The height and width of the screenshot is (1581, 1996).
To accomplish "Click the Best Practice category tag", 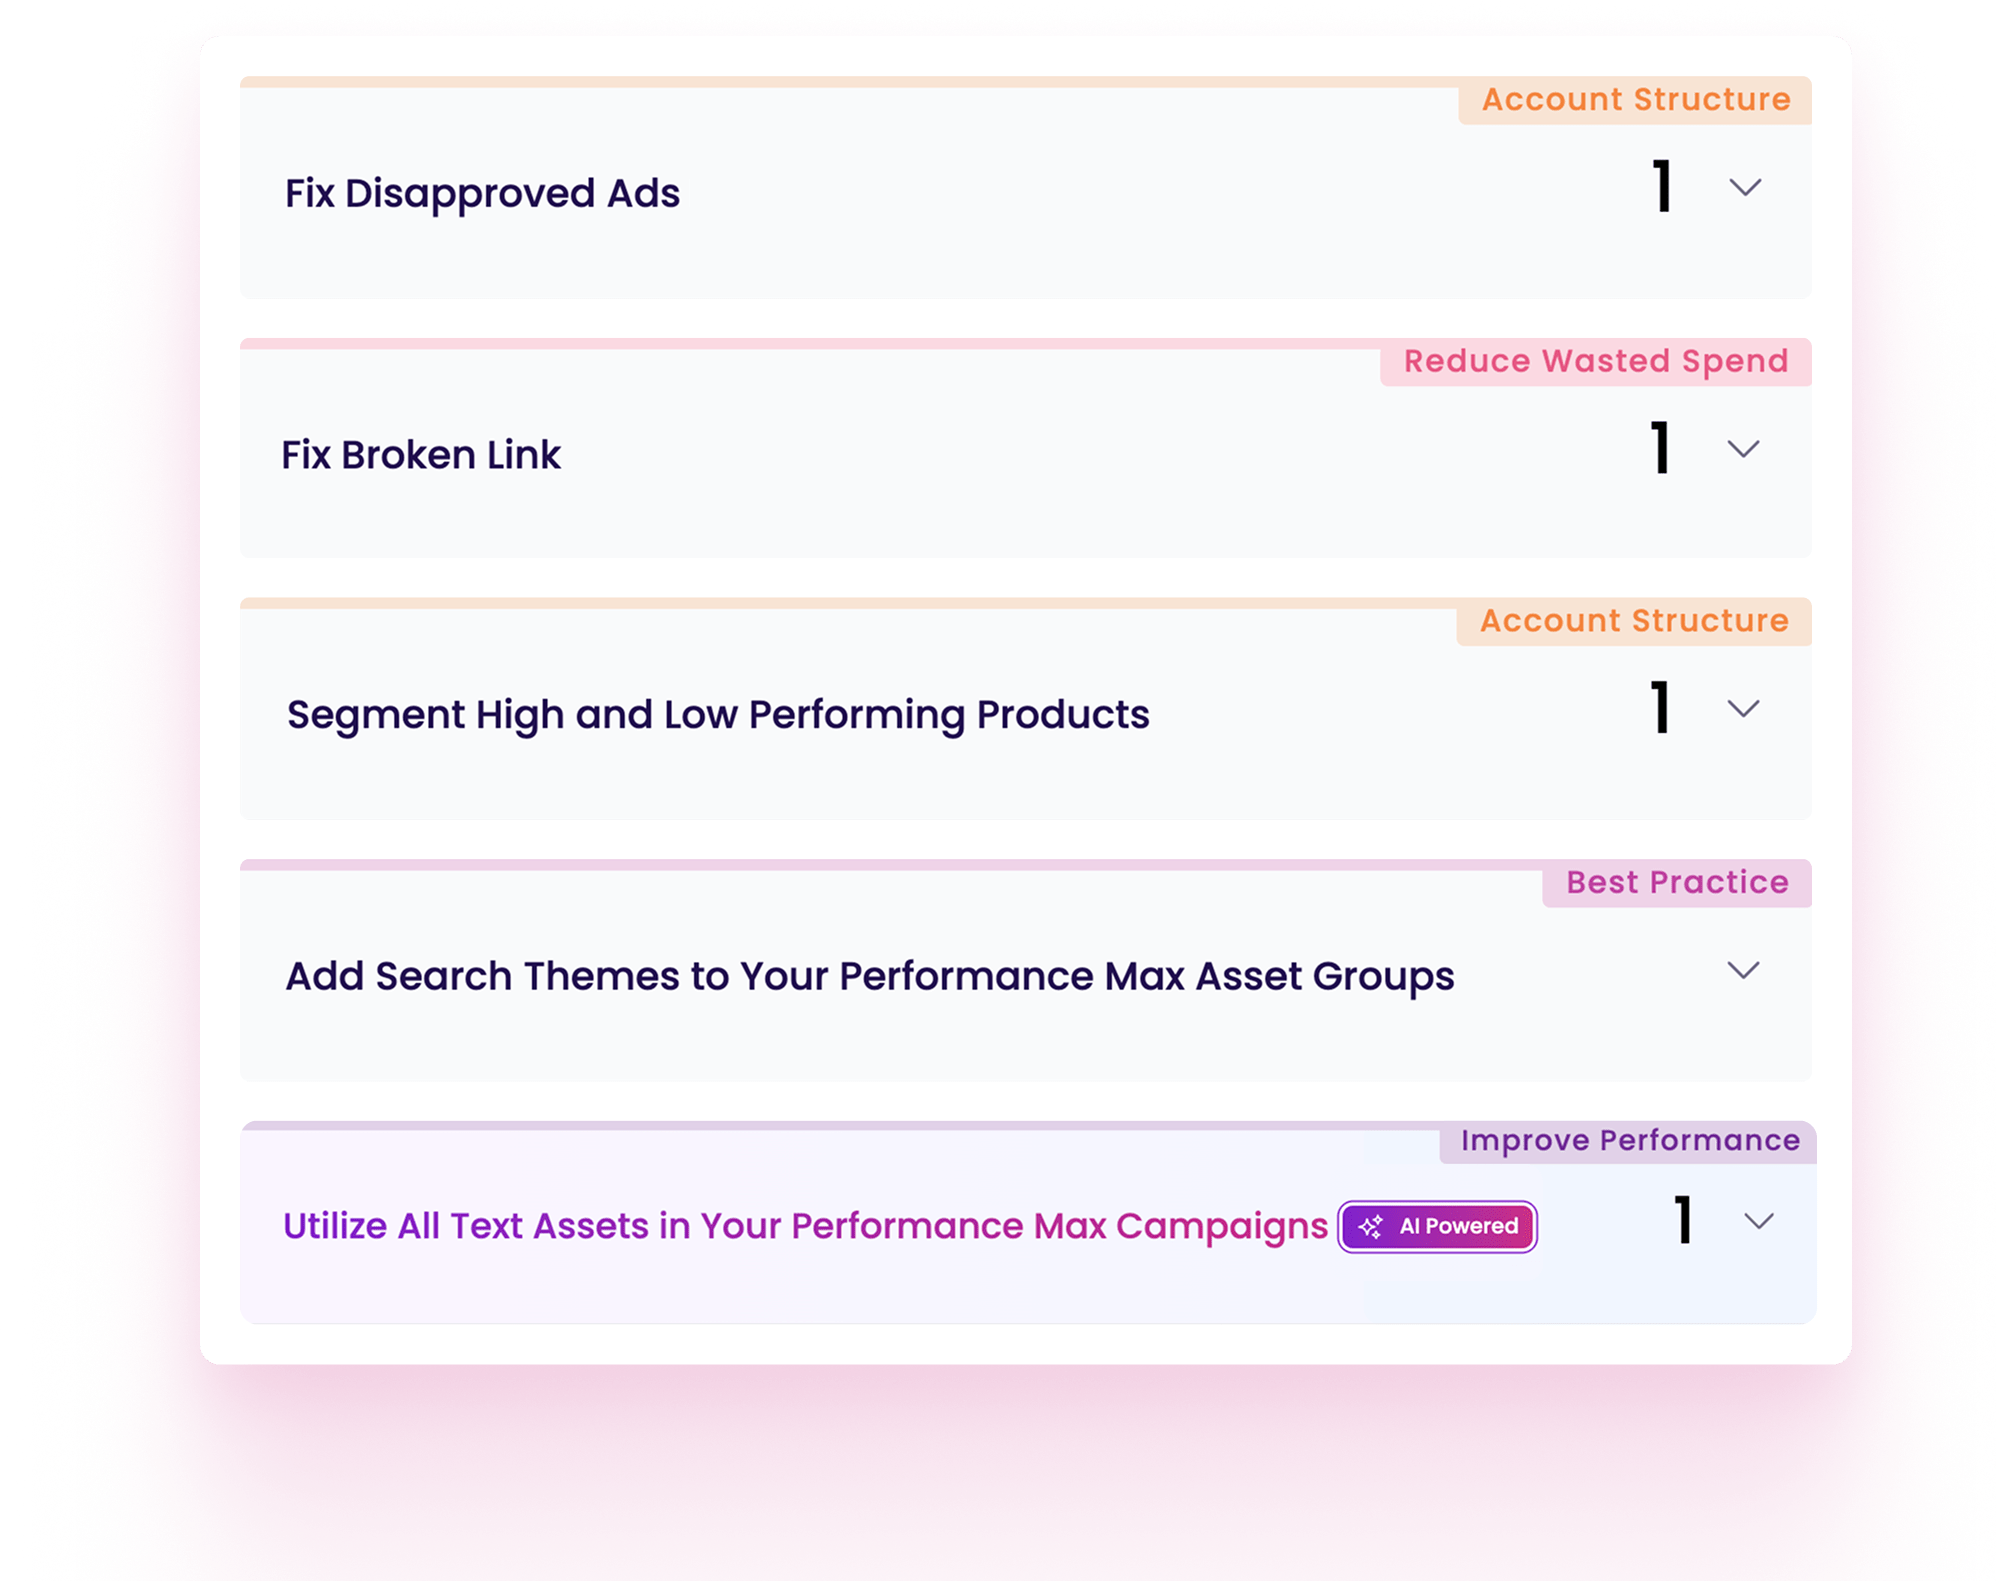I will [1677, 882].
